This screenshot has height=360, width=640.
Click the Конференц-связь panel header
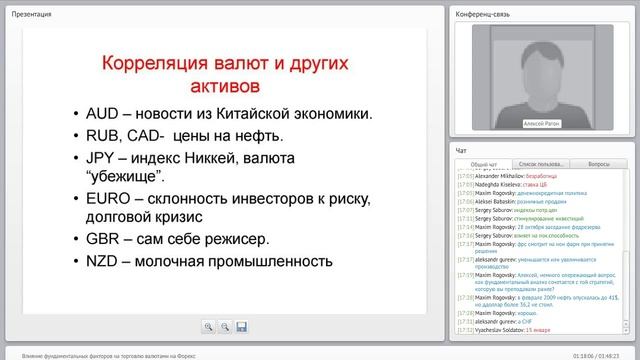(x=482, y=14)
